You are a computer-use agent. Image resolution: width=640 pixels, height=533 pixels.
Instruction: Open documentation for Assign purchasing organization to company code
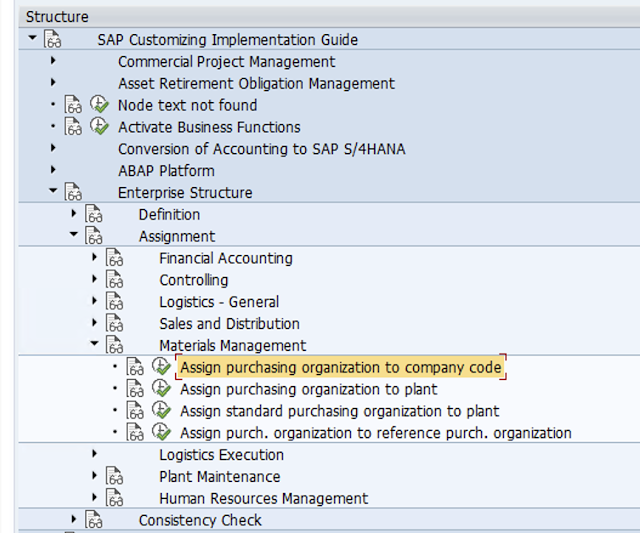135,366
